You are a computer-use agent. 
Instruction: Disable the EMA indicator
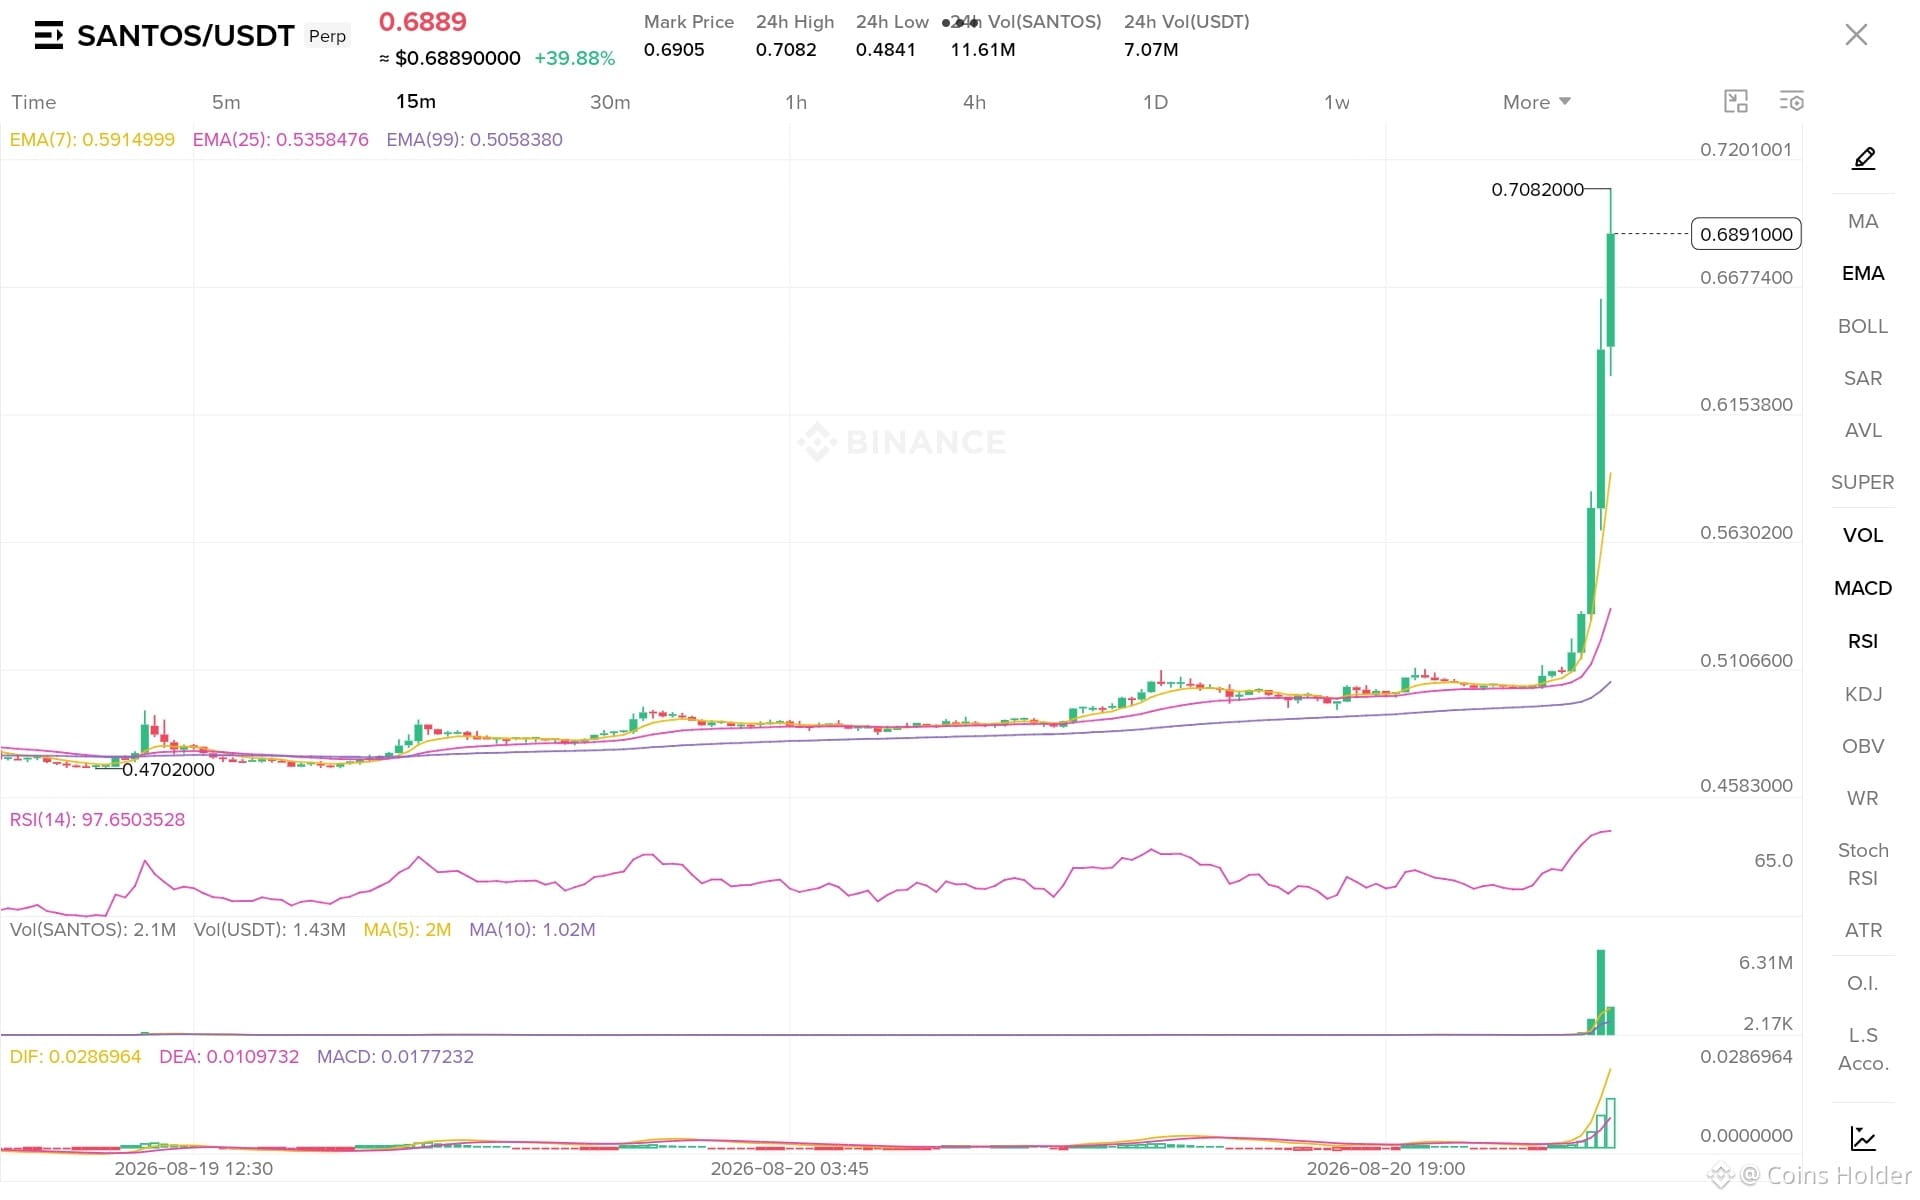click(1863, 273)
